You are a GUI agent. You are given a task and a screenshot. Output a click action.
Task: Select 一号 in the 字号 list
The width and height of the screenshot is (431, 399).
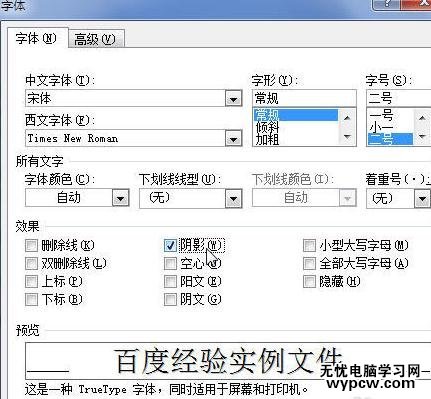click(x=390, y=115)
